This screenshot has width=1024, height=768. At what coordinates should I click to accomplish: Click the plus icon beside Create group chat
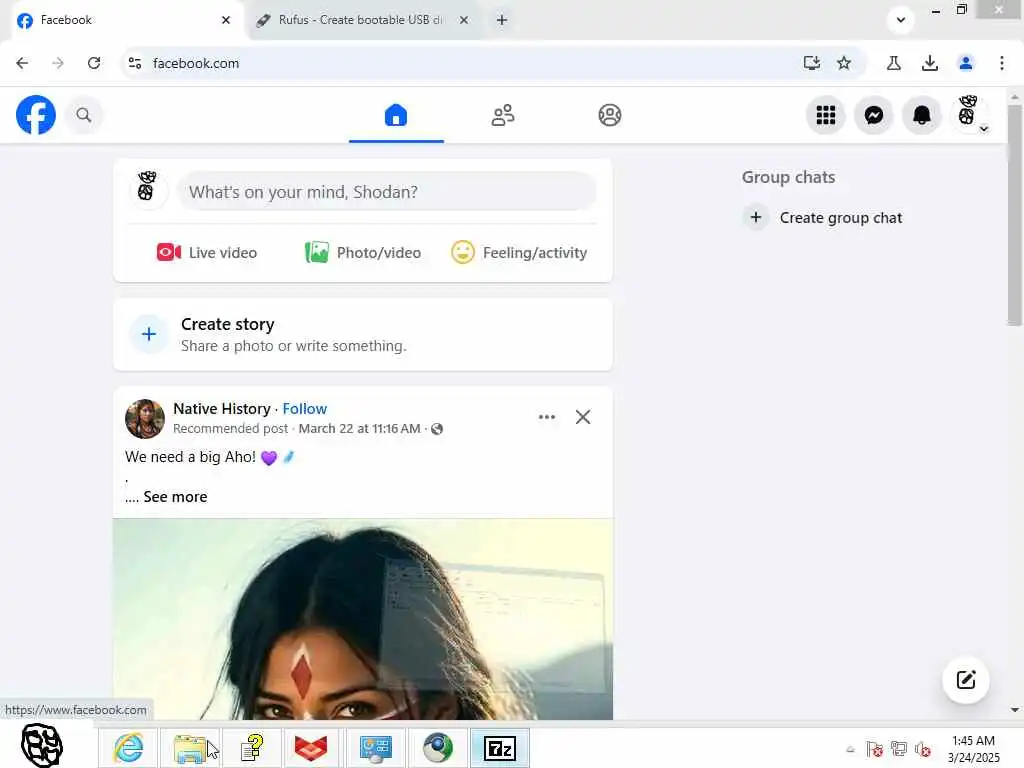(756, 217)
